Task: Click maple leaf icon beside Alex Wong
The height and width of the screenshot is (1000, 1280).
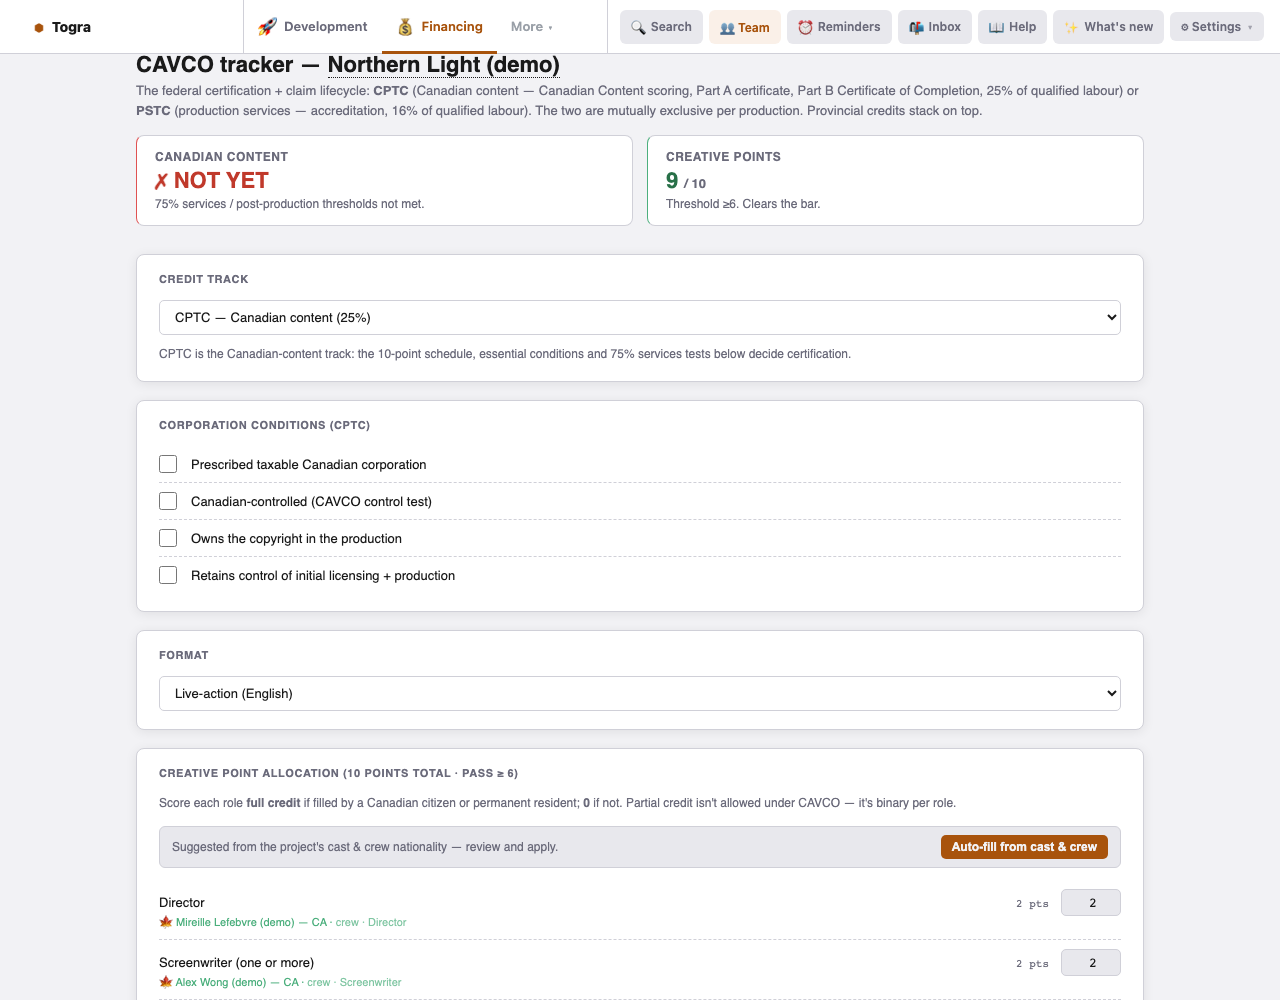Action: coord(166,982)
